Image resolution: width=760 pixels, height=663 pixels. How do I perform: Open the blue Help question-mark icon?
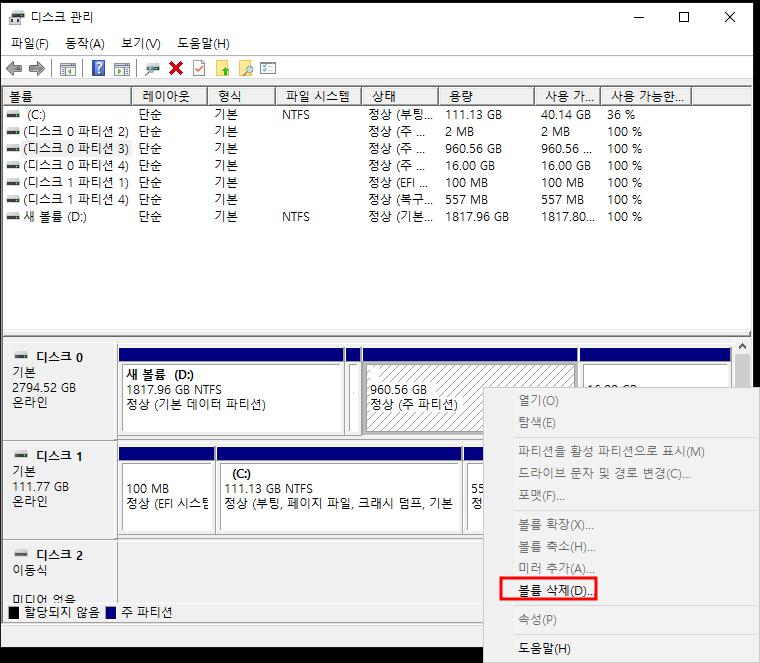click(x=98, y=68)
